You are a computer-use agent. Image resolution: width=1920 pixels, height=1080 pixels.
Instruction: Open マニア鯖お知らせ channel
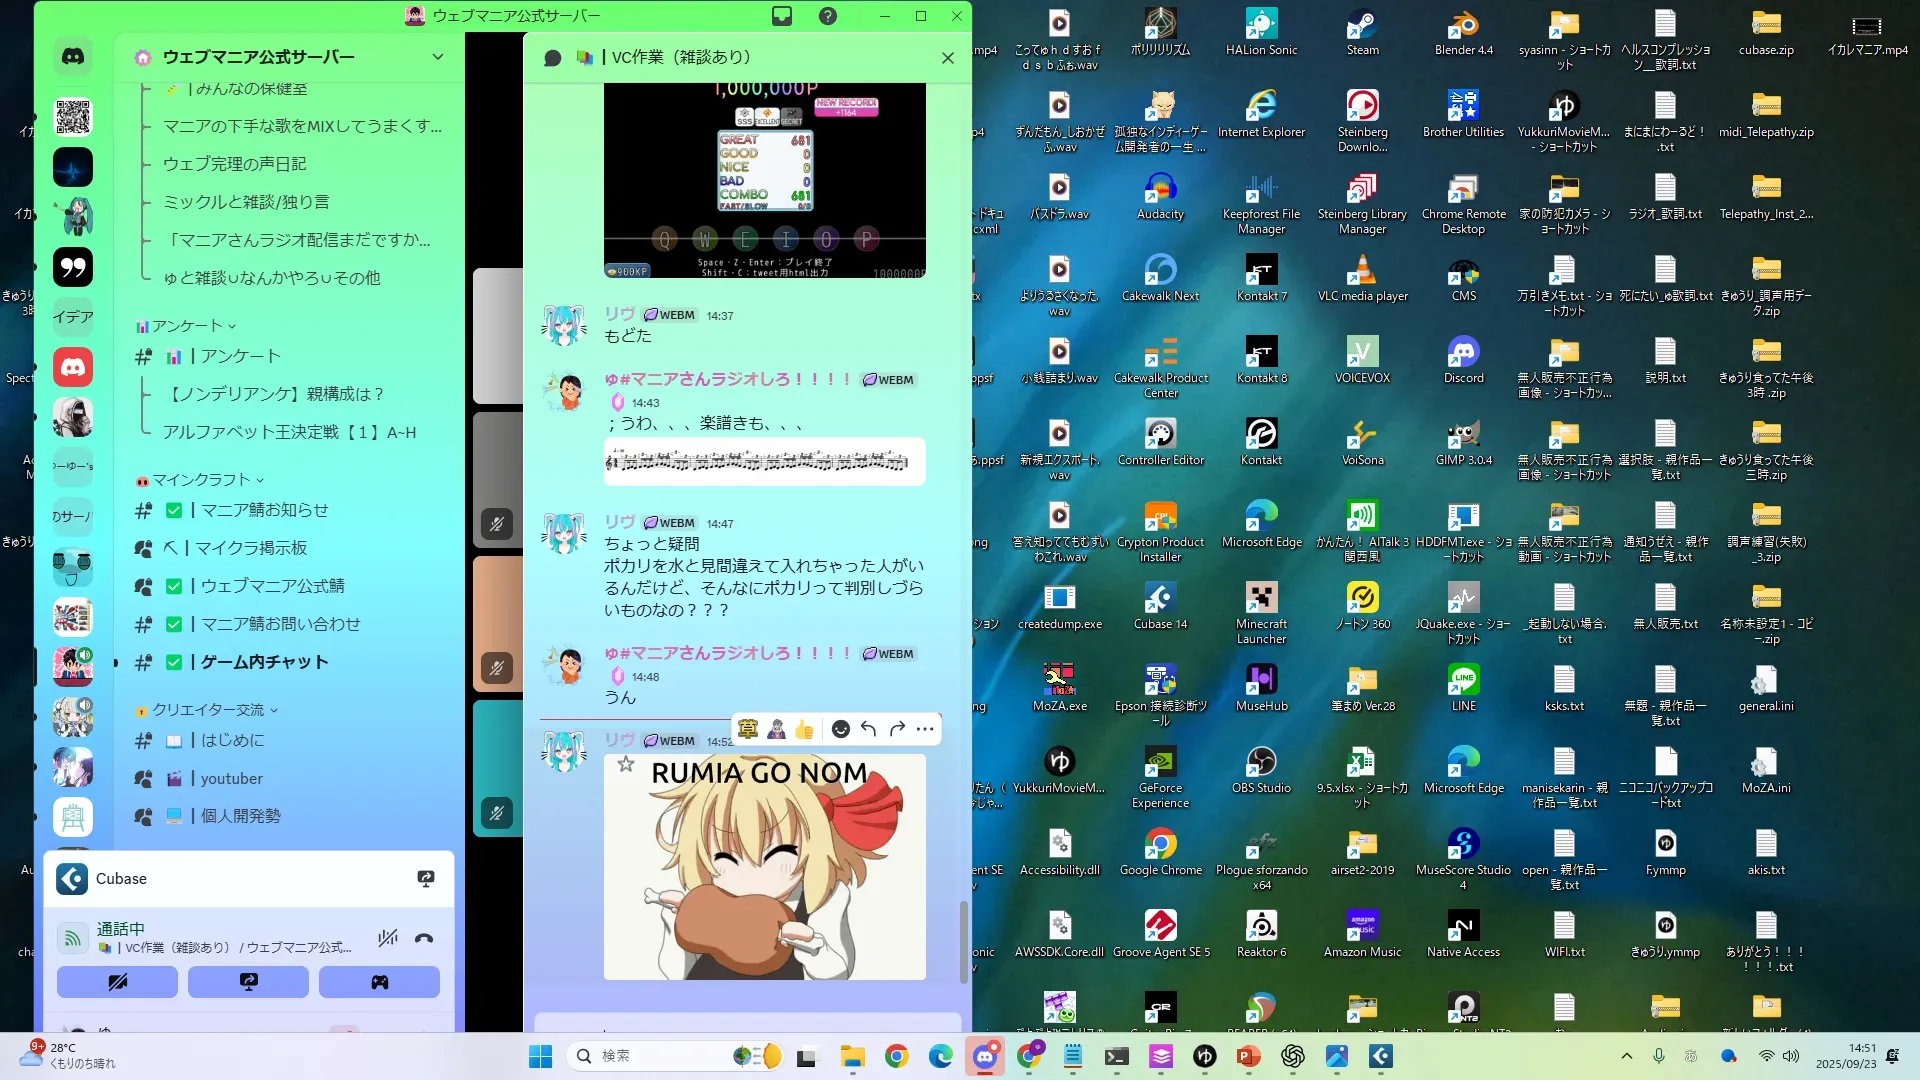(x=264, y=510)
